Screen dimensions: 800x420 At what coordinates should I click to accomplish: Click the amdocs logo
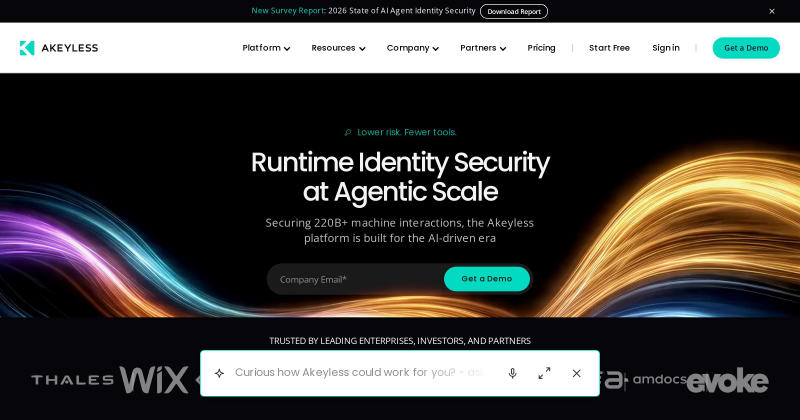click(x=659, y=379)
